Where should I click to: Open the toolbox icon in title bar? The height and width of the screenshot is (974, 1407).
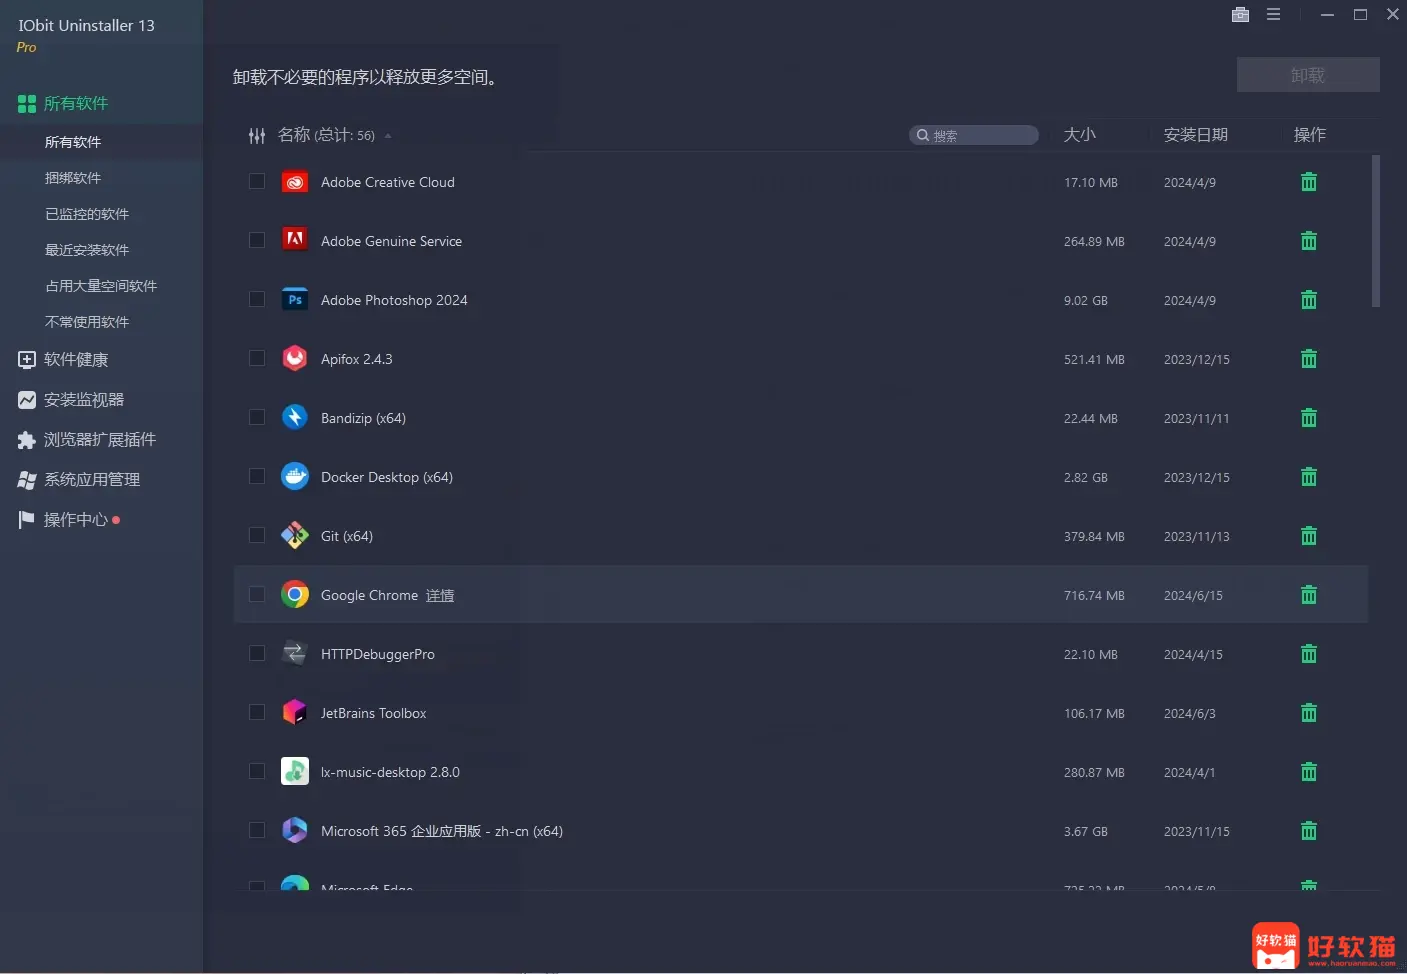point(1240,14)
